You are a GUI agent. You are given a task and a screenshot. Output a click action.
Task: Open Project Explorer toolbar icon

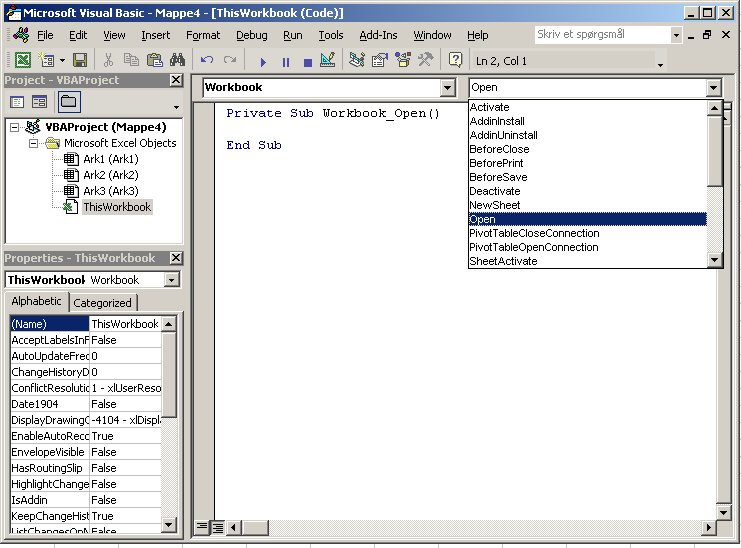[x=357, y=60]
